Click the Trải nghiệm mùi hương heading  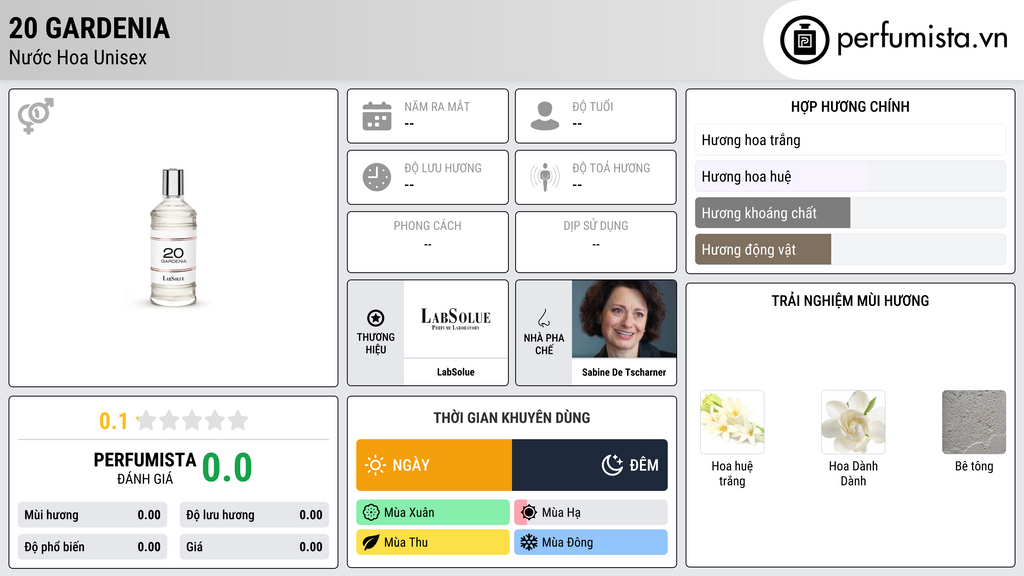850,300
